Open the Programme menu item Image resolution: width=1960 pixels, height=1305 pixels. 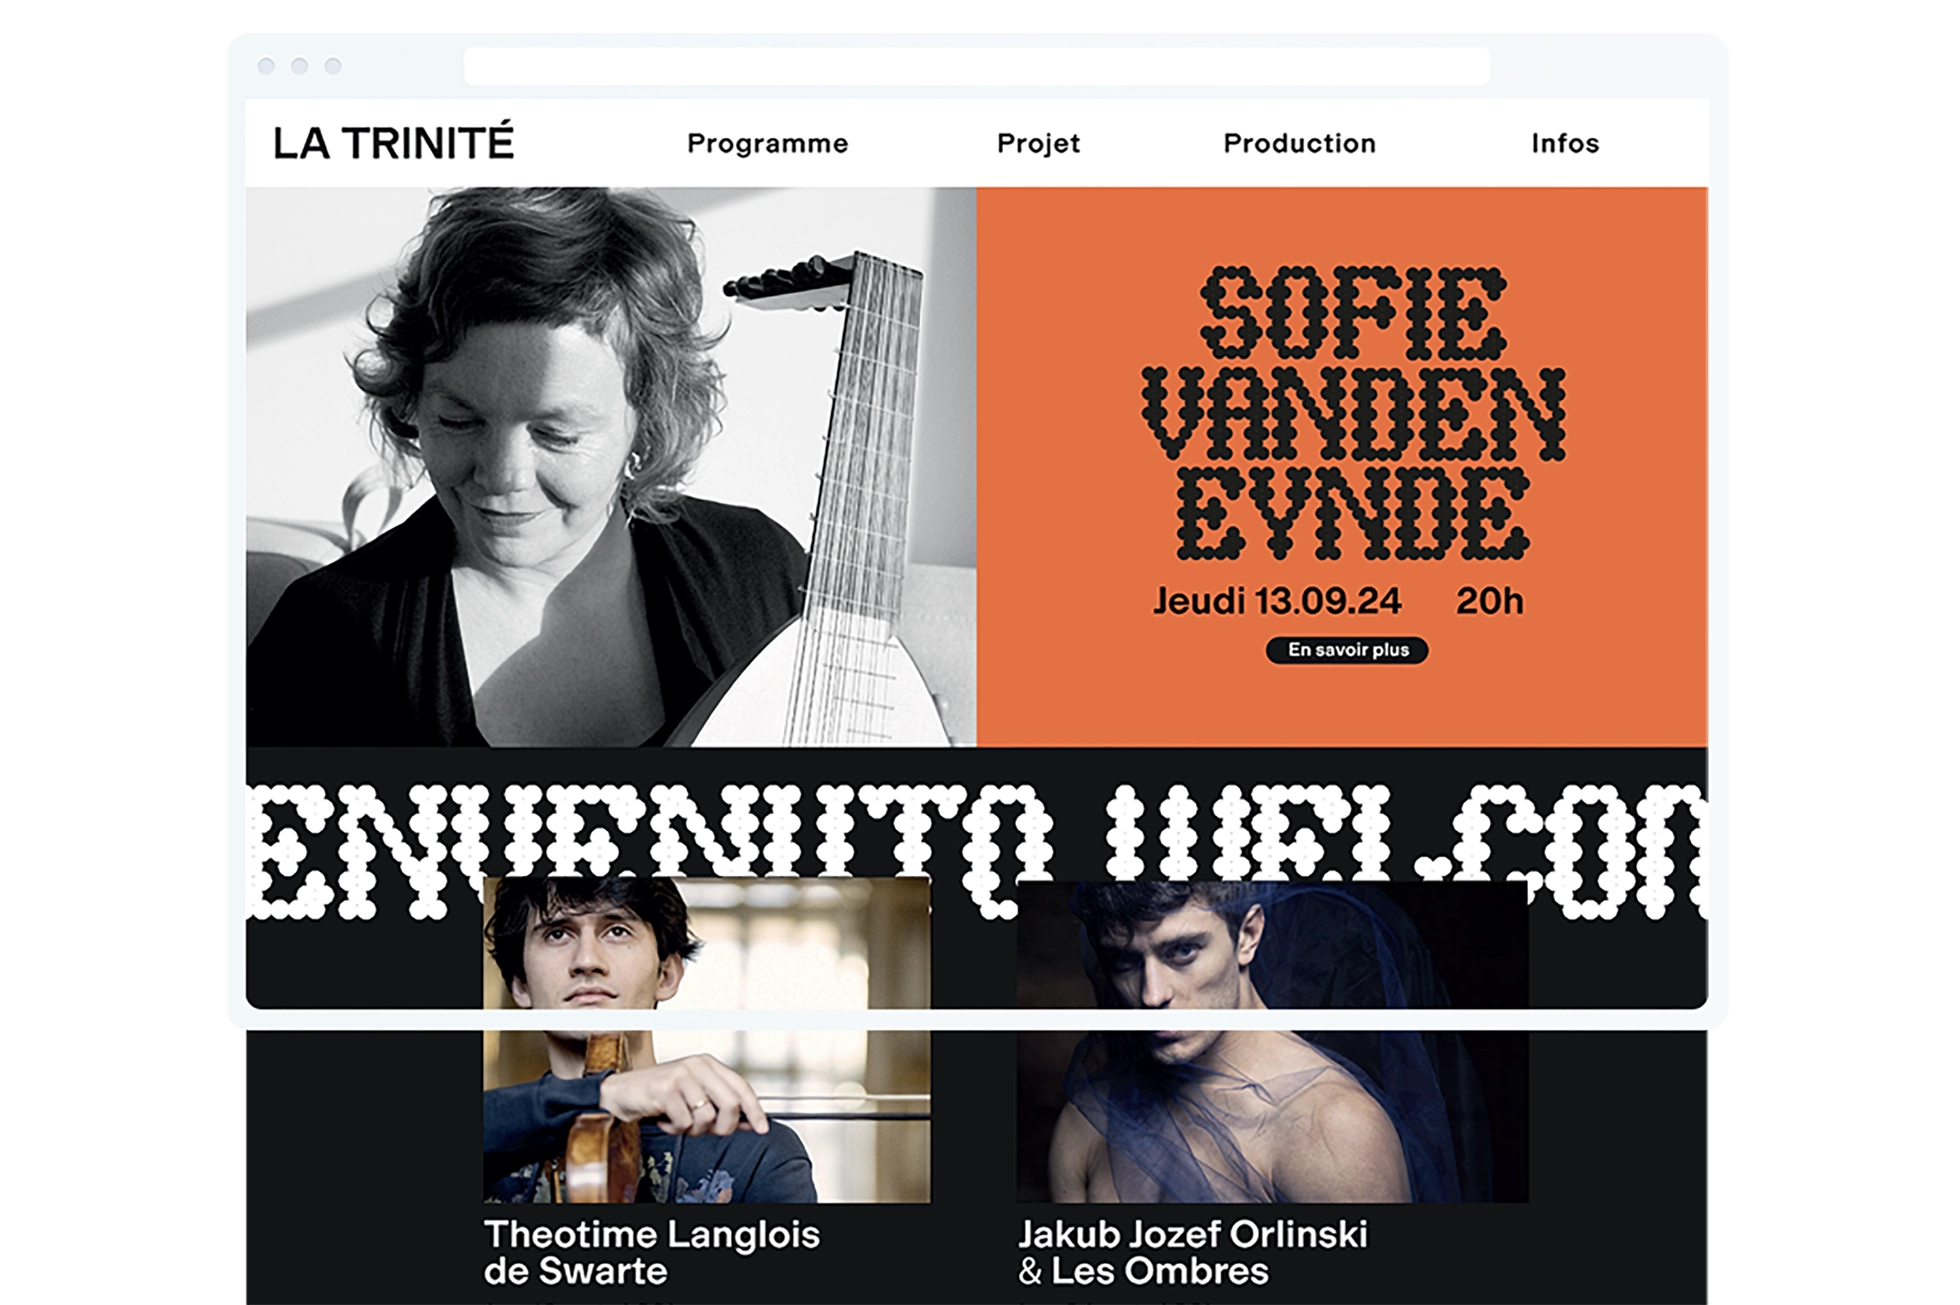(x=767, y=144)
